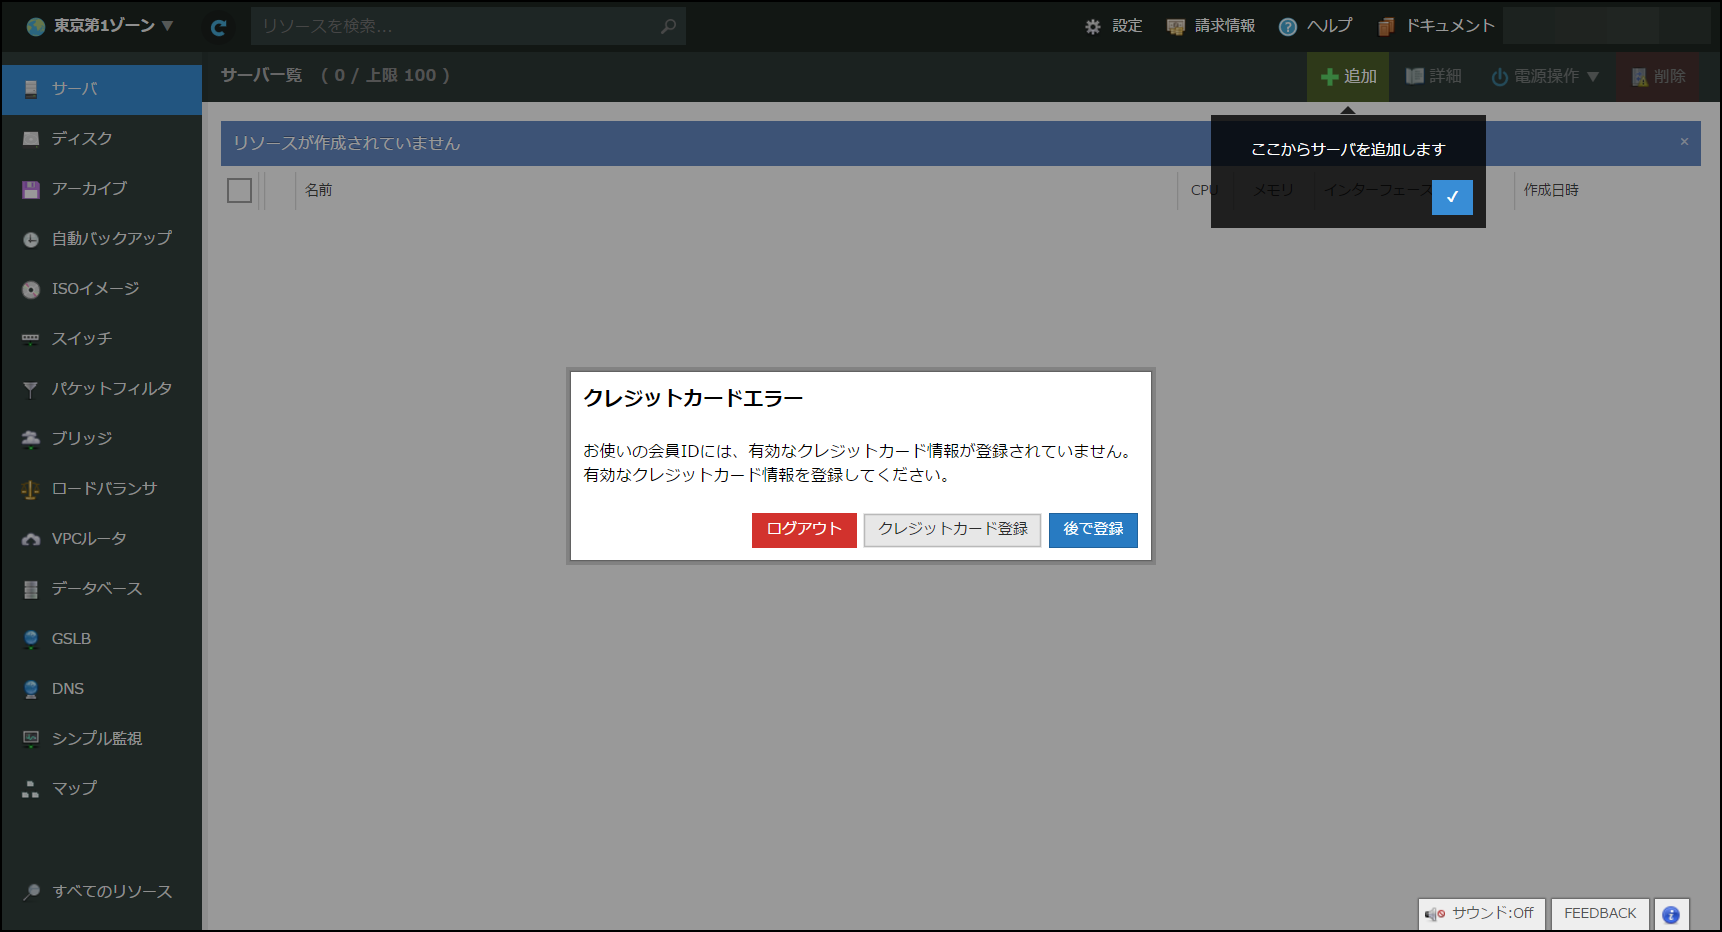Image resolution: width=1722 pixels, height=932 pixels.
Task: Toggle sound with サウンド:Off button
Action: click(1482, 914)
